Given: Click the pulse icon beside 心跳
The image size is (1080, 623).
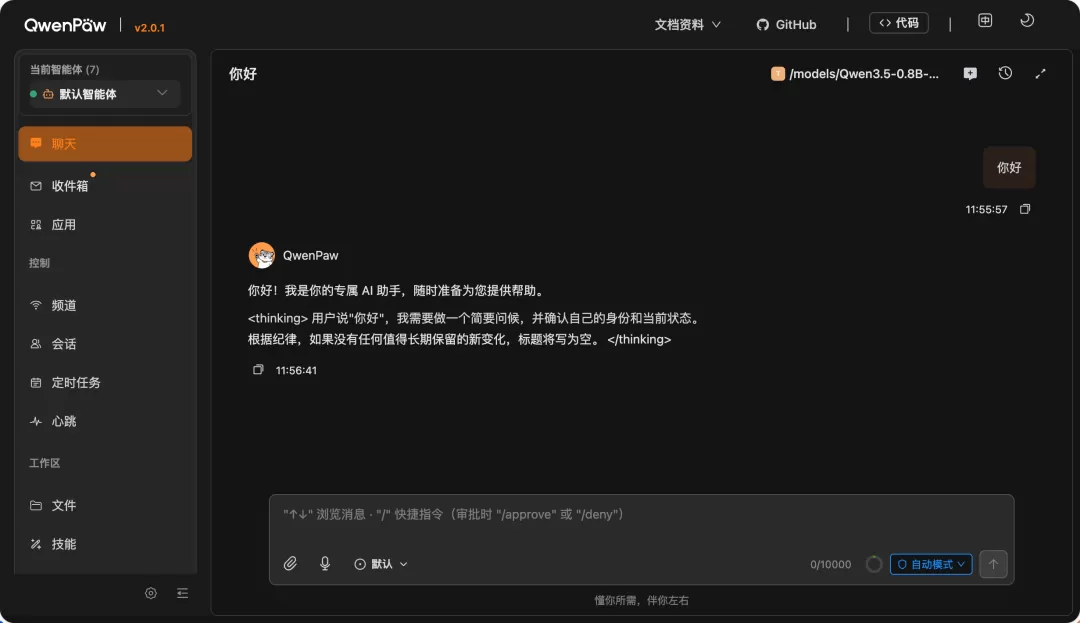Looking at the screenshot, I should (36, 421).
